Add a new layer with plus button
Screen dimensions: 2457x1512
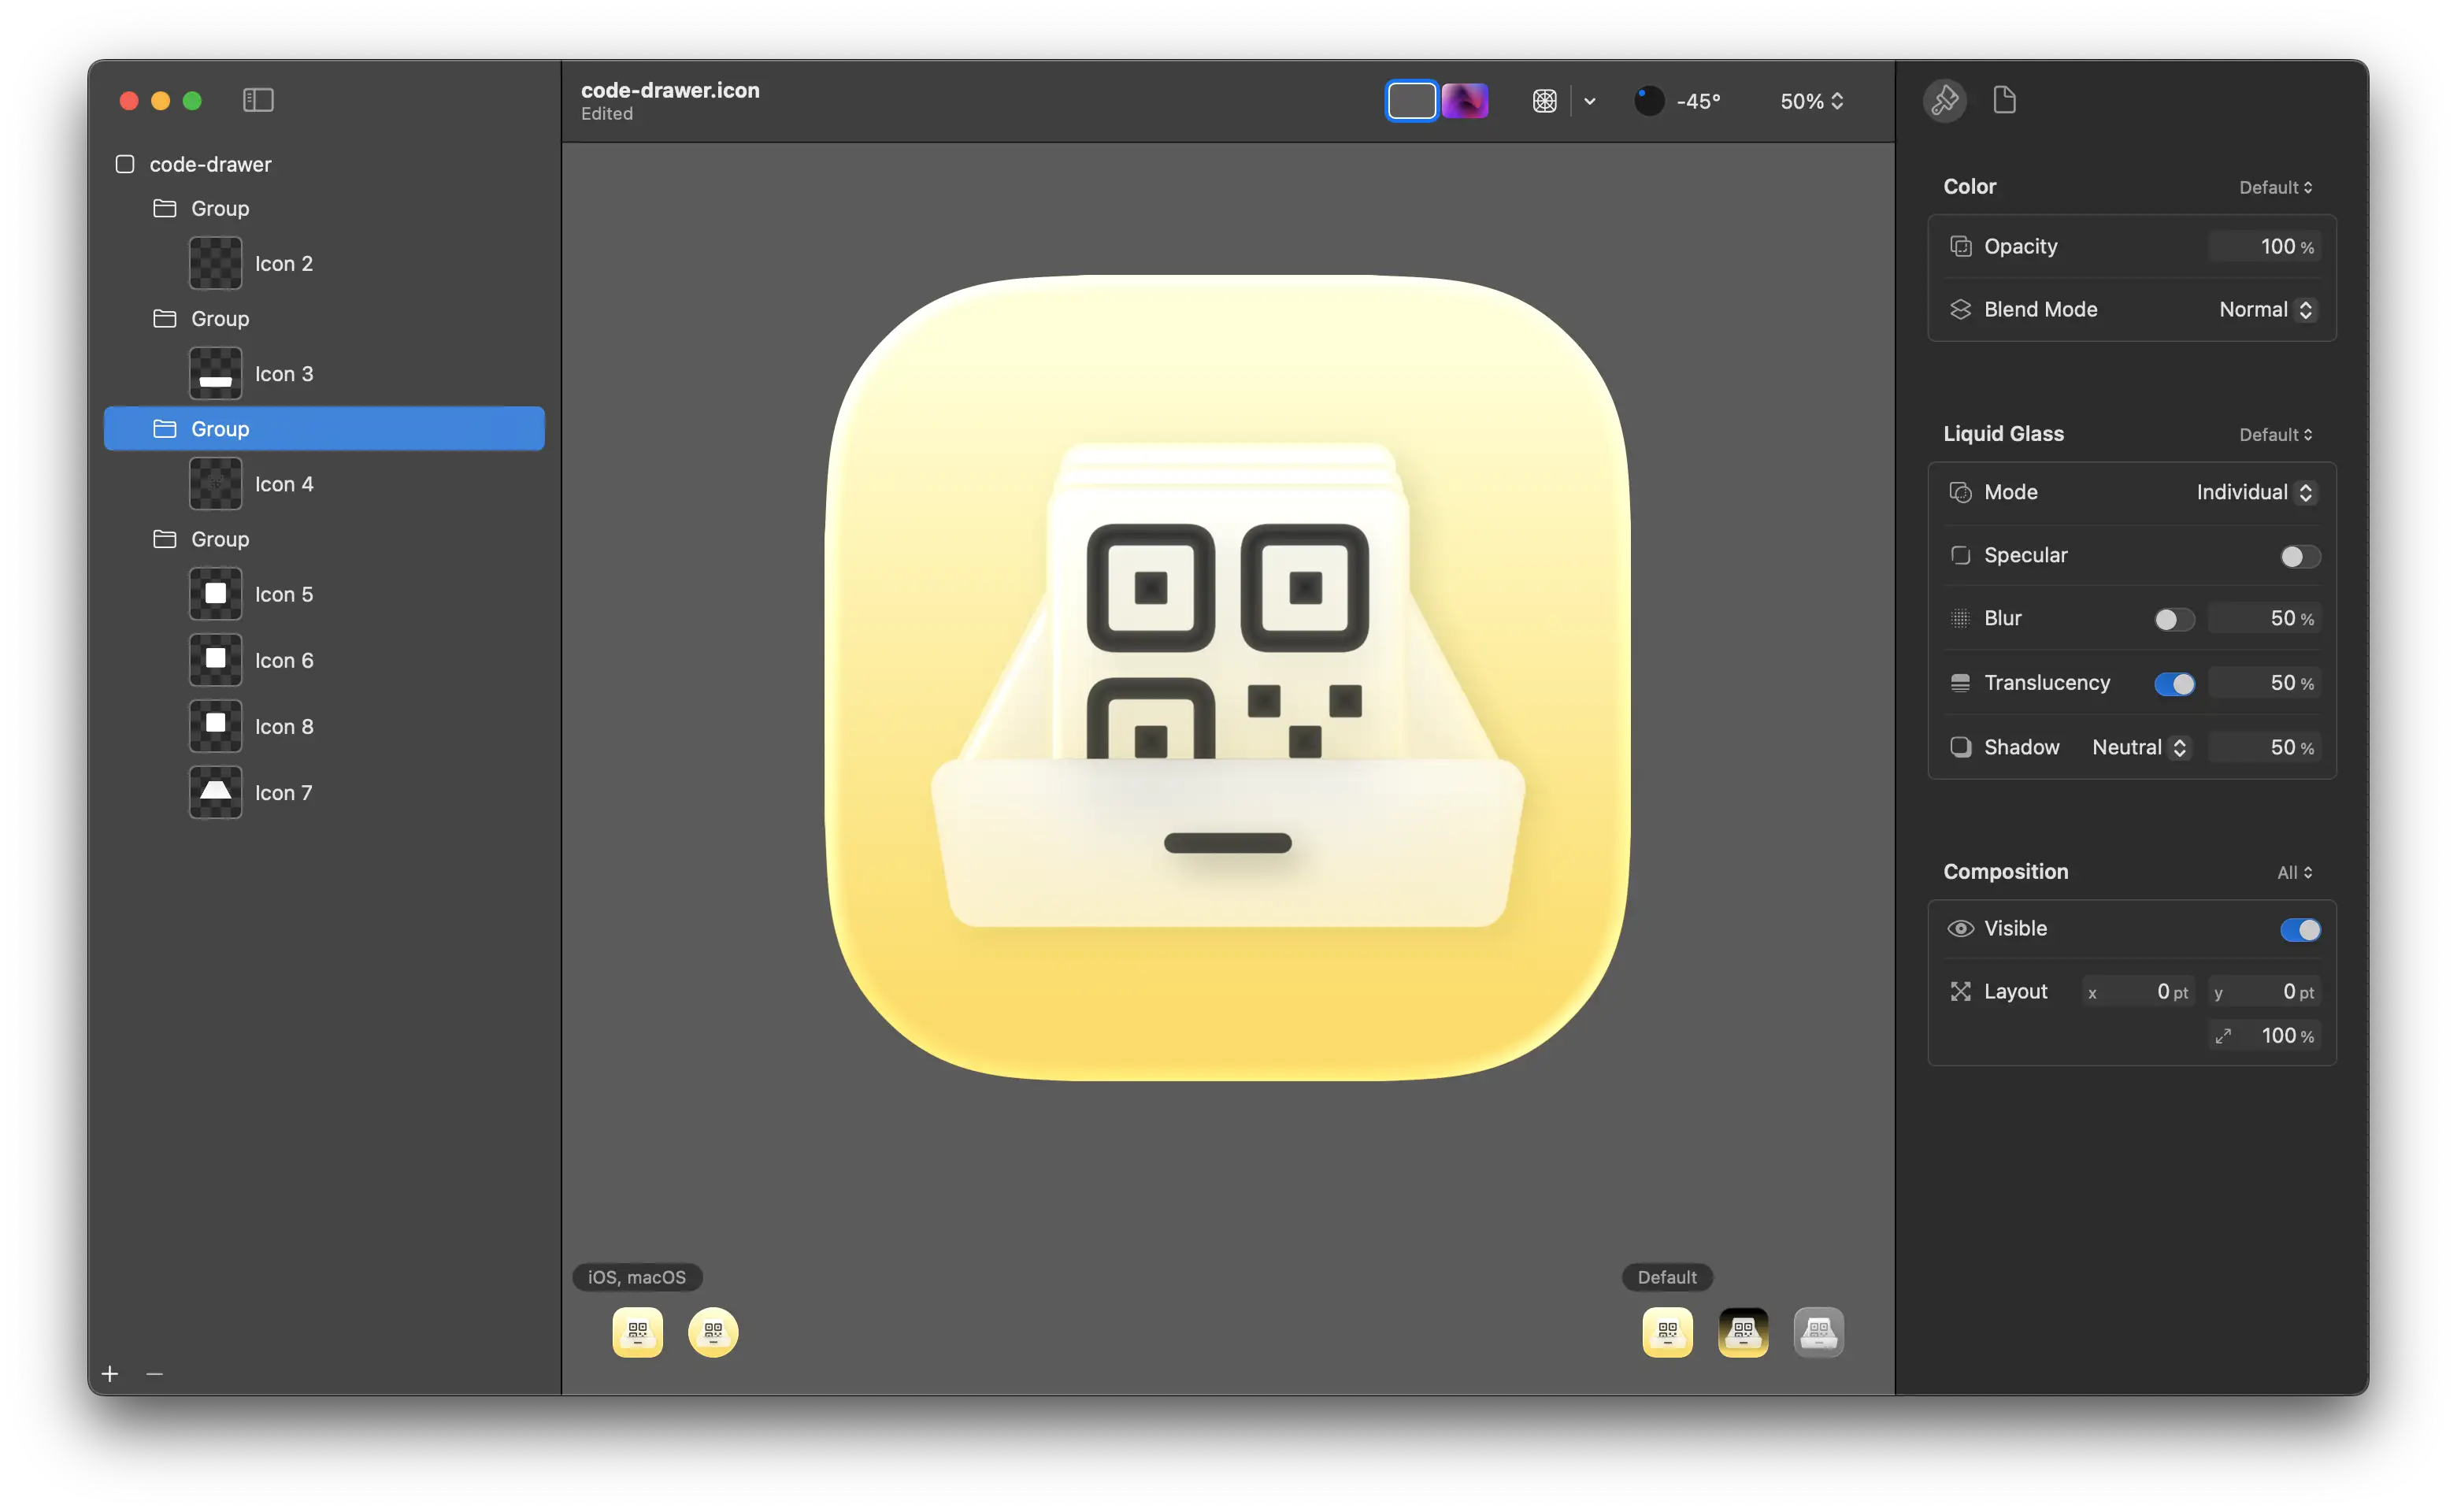tap(110, 1374)
